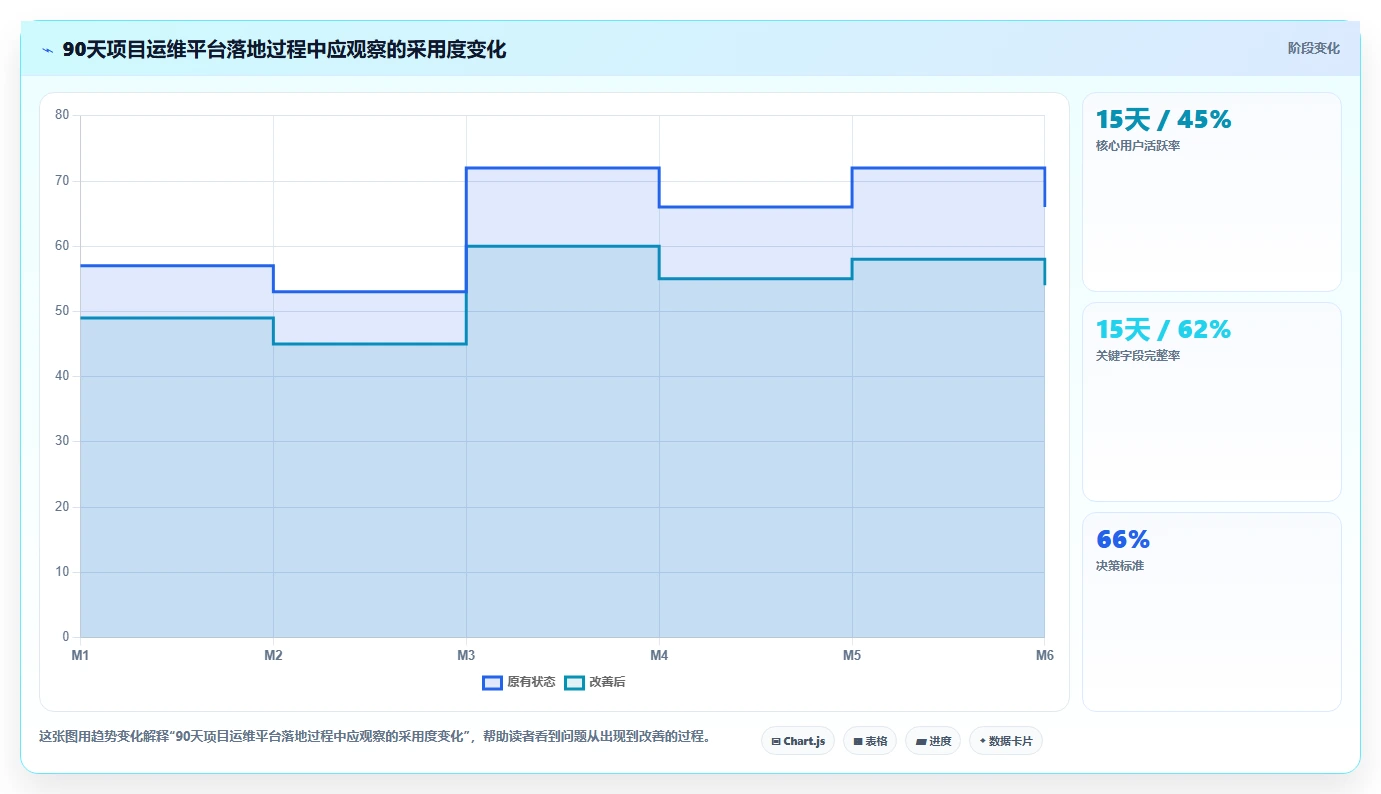Image resolution: width=1381 pixels, height=794 pixels.
Task: Click the 80 y-axis tick label
Action: point(62,115)
